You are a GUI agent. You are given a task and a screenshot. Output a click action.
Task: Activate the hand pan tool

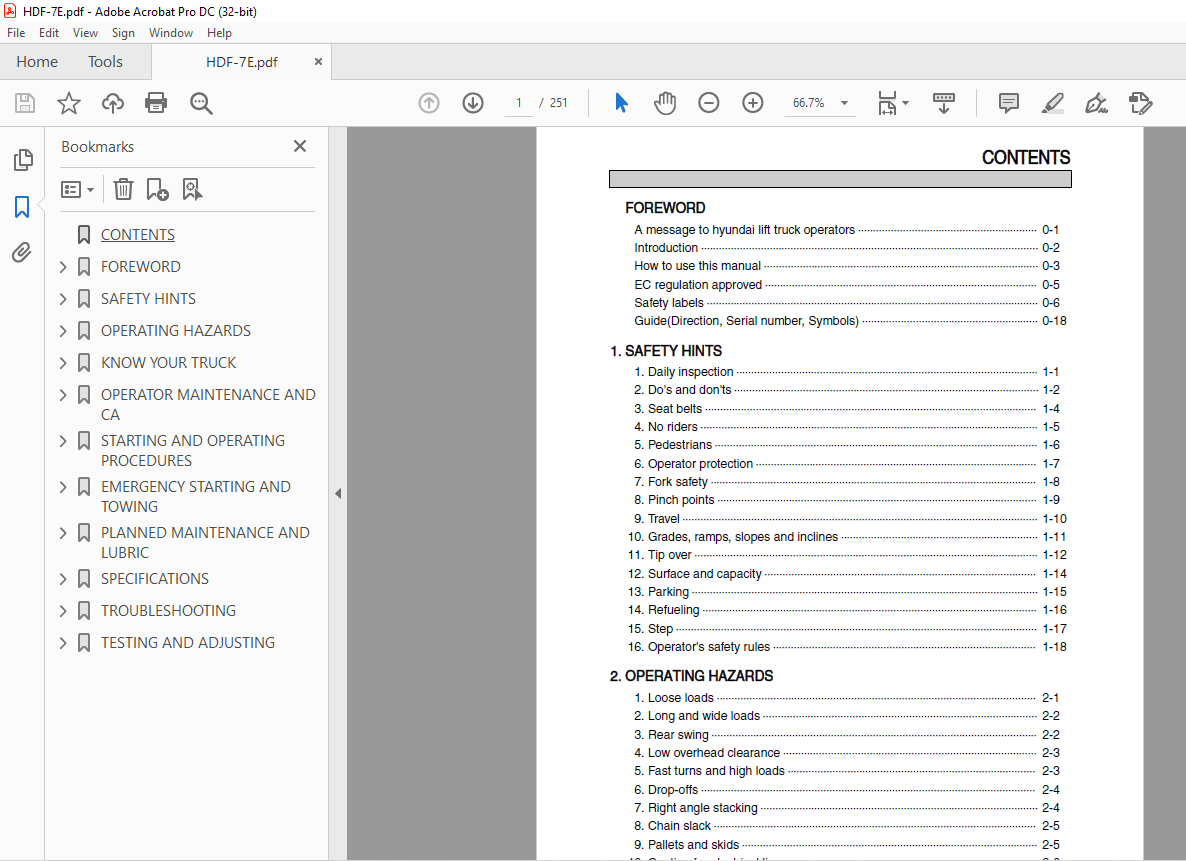pyautogui.click(x=665, y=103)
